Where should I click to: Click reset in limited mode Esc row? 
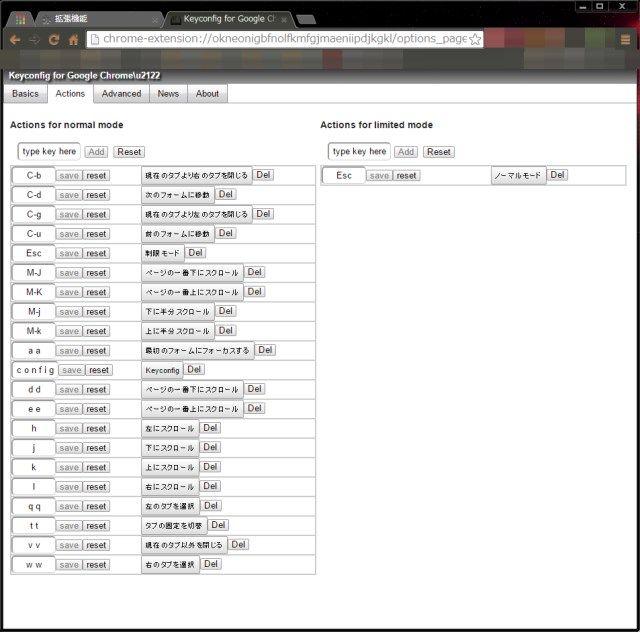407,176
